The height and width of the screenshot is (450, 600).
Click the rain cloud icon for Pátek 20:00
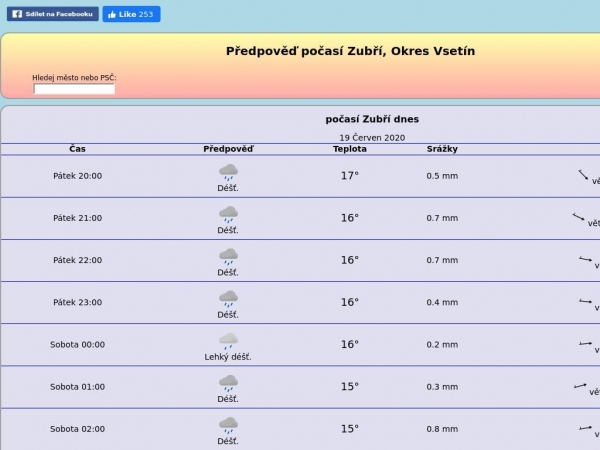tap(228, 172)
